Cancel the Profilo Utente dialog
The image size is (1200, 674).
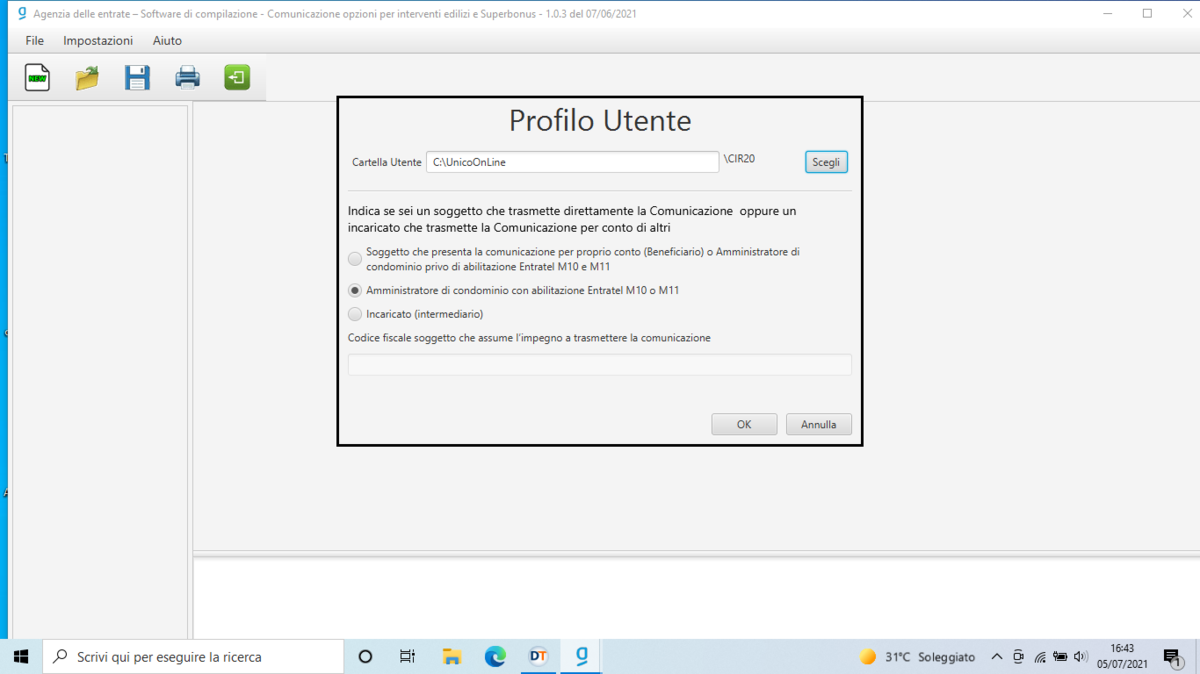[818, 423]
